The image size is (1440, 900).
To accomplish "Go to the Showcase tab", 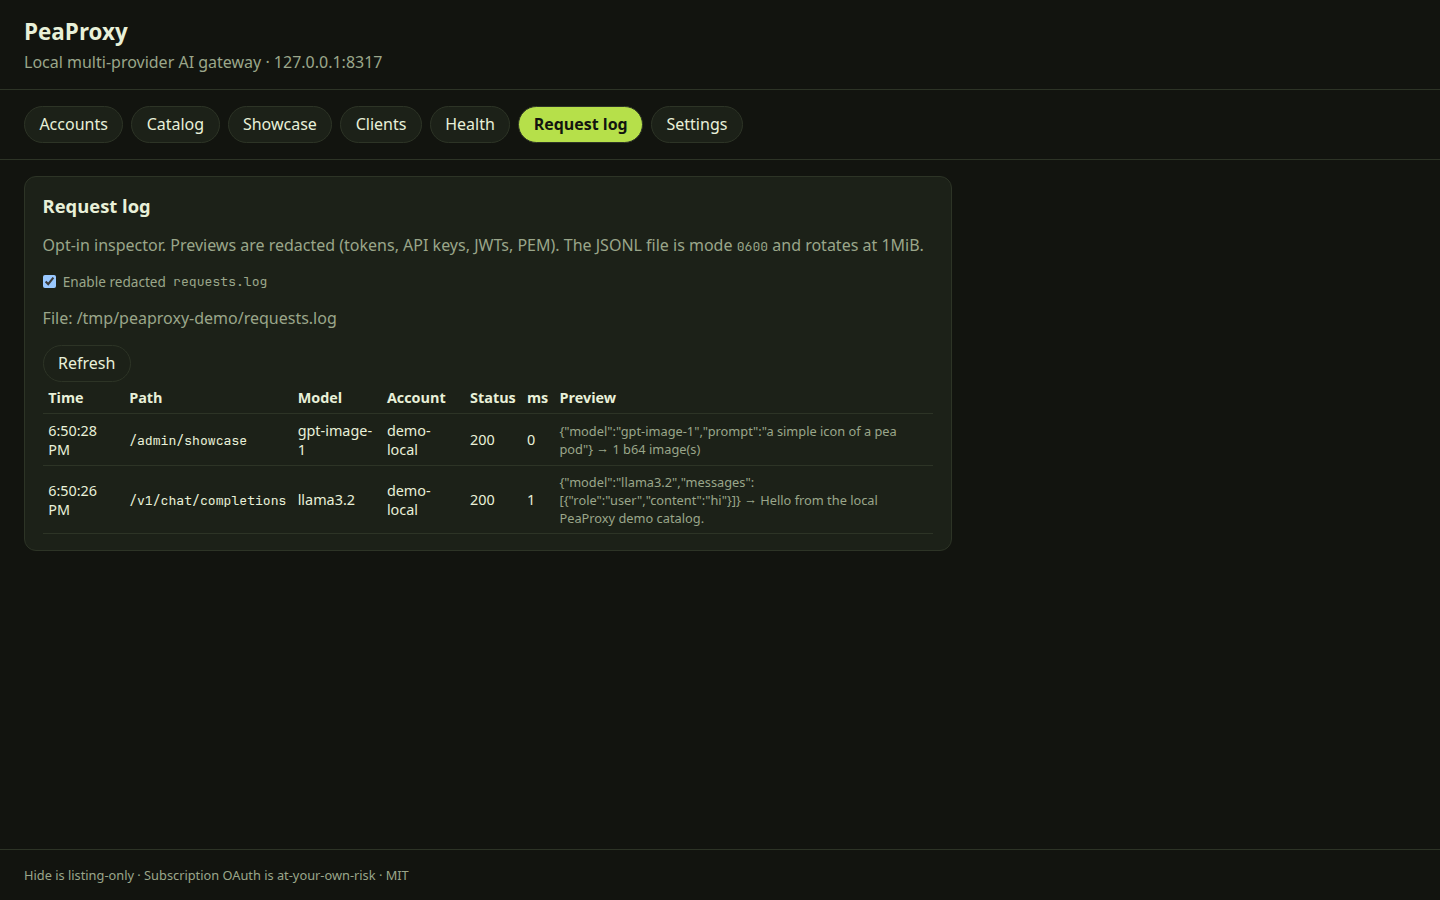I will [x=280, y=124].
